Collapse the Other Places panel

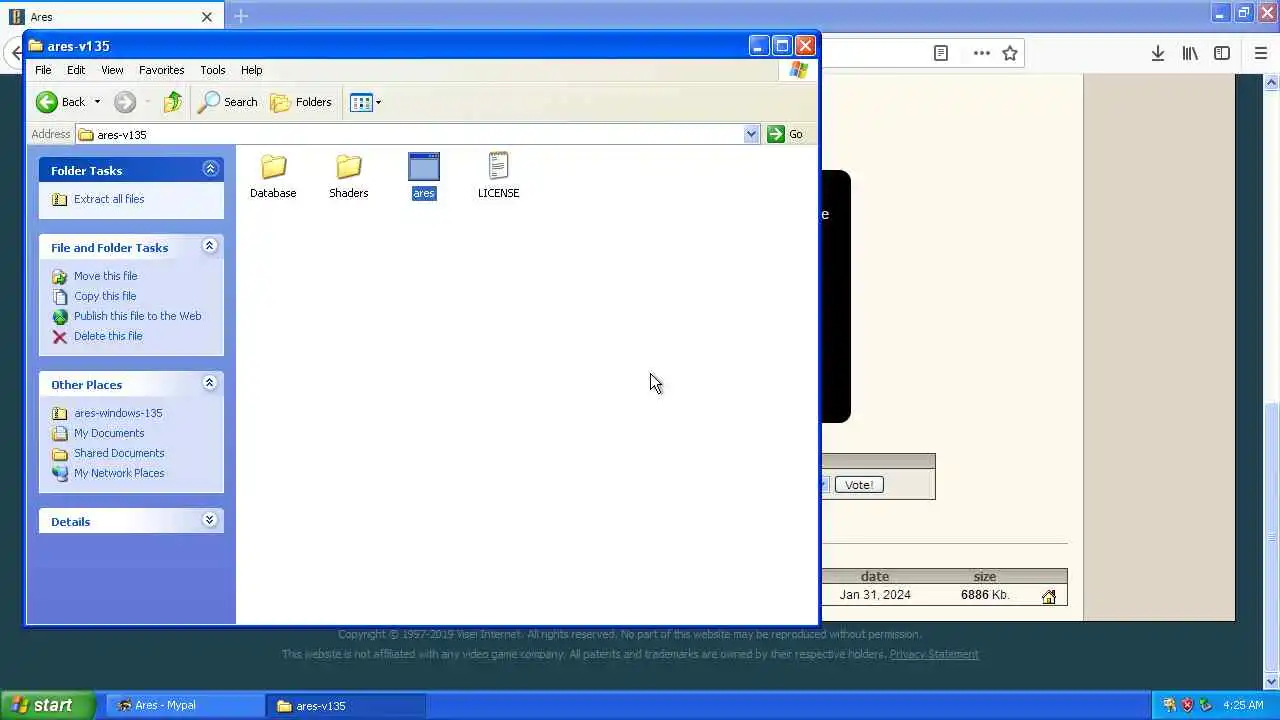(x=210, y=383)
